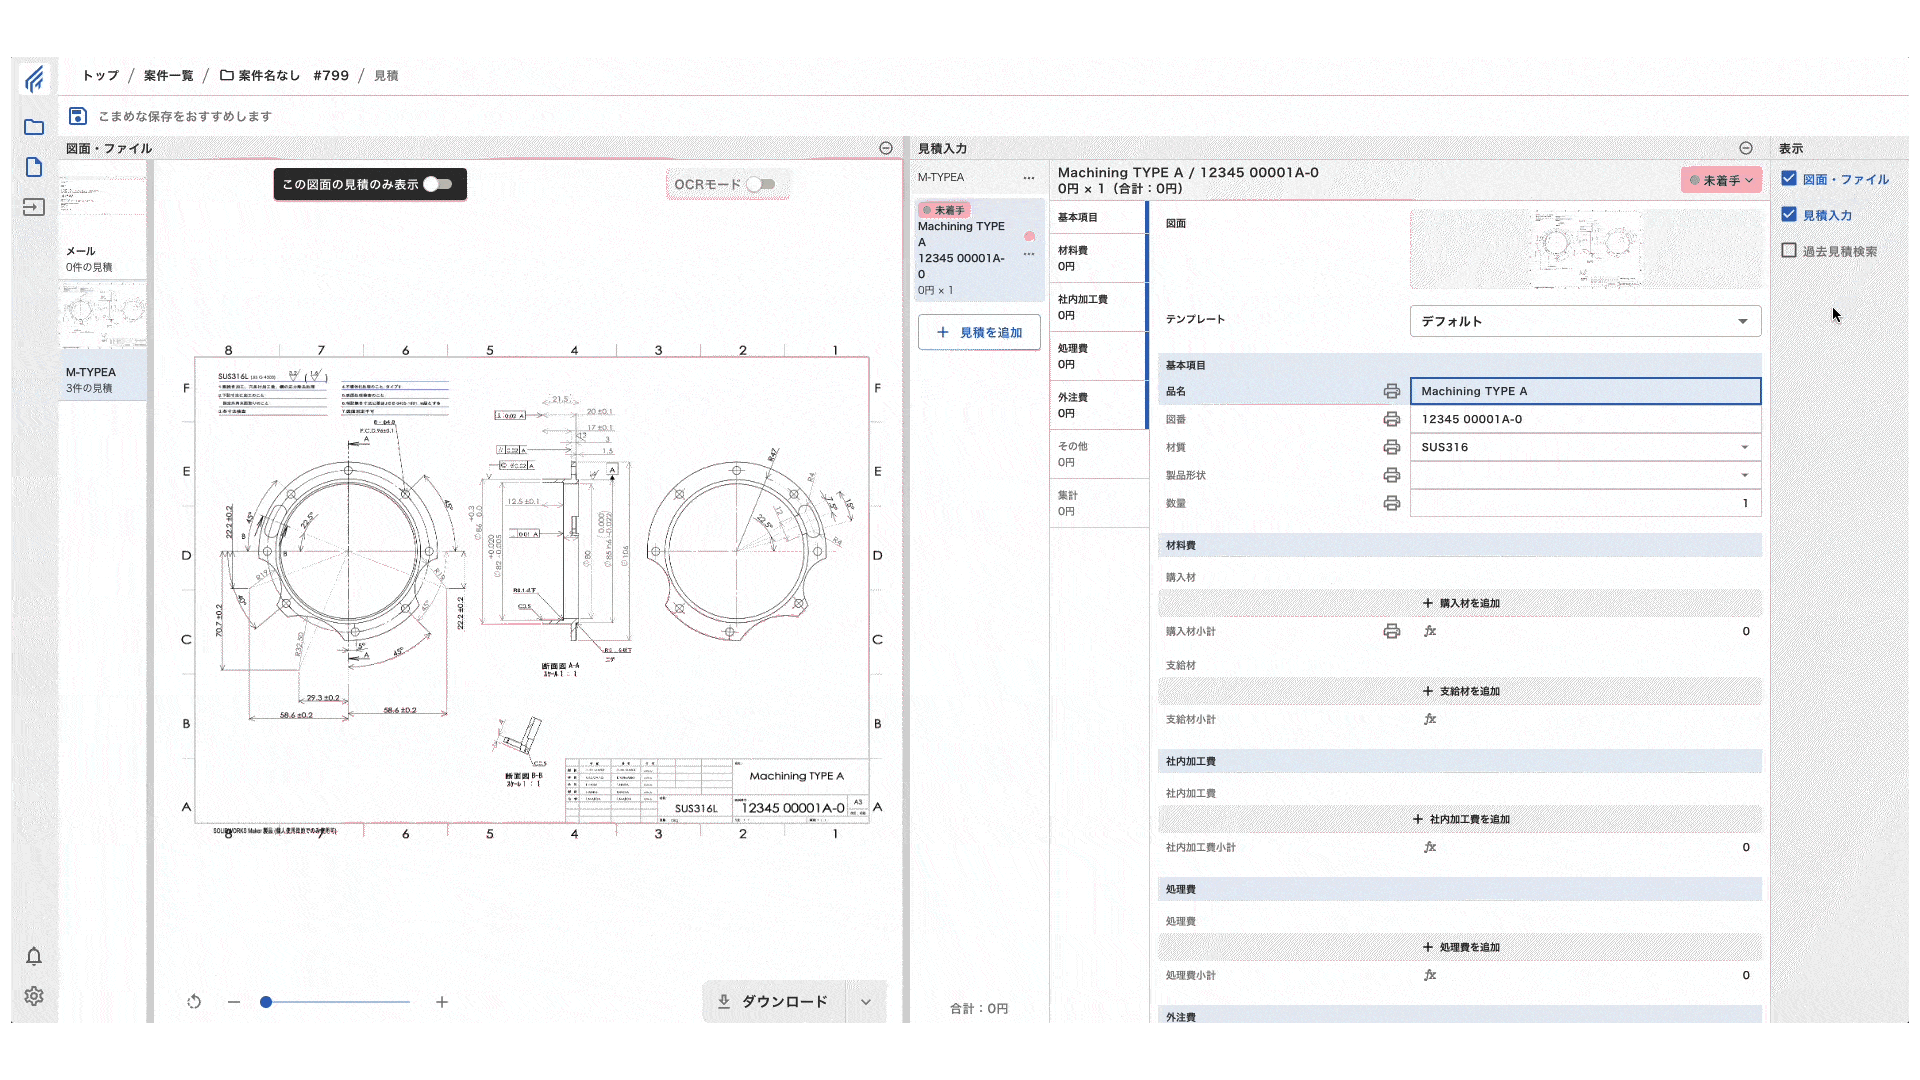This screenshot has height=1080, width=1920.
Task: Click the fx icon in 購入材小計 row
Action: 1430,631
